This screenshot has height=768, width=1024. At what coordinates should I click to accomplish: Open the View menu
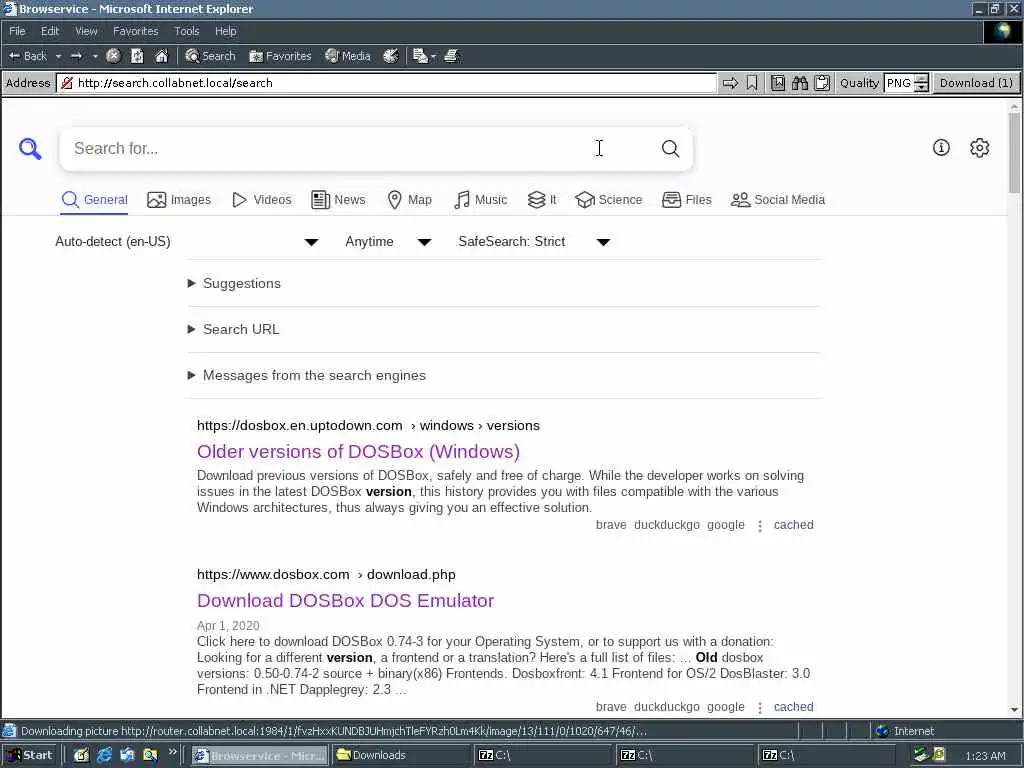click(x=86, y=31)
